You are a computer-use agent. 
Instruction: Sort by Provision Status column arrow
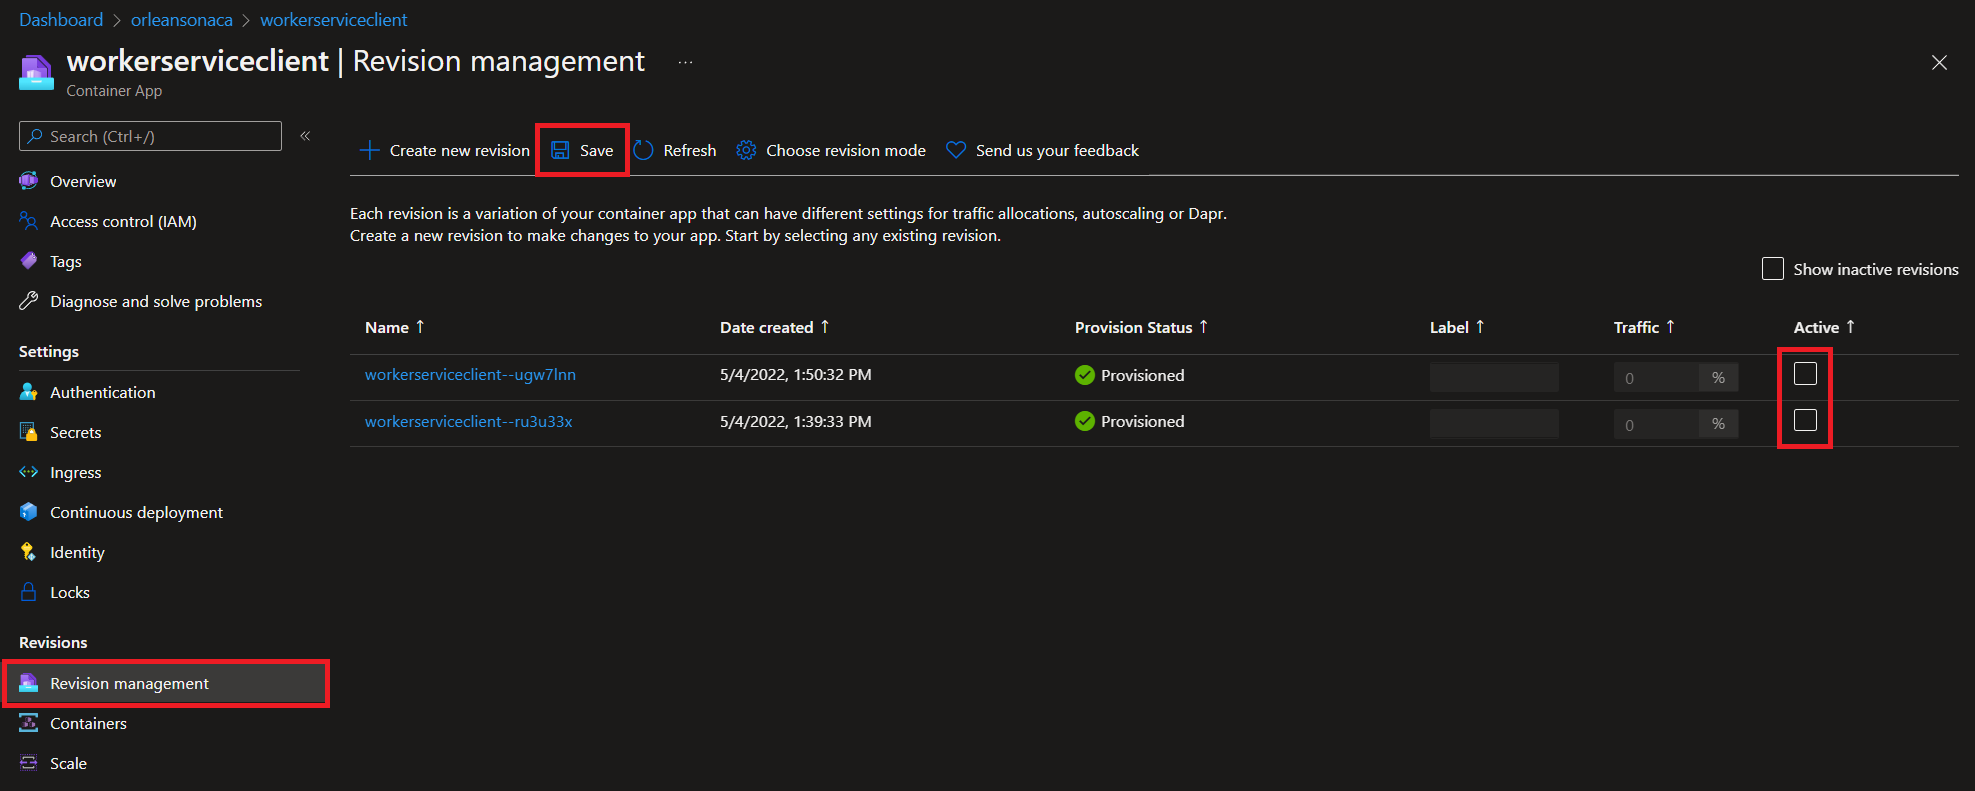tap(1204, 326)
